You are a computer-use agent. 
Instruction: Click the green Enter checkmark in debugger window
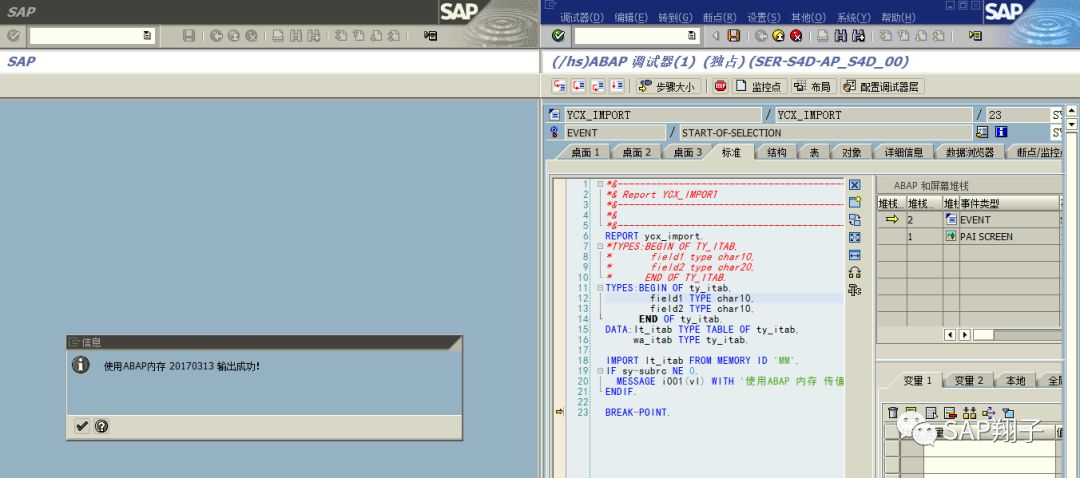pyautogui.click(x=559, y=36)
